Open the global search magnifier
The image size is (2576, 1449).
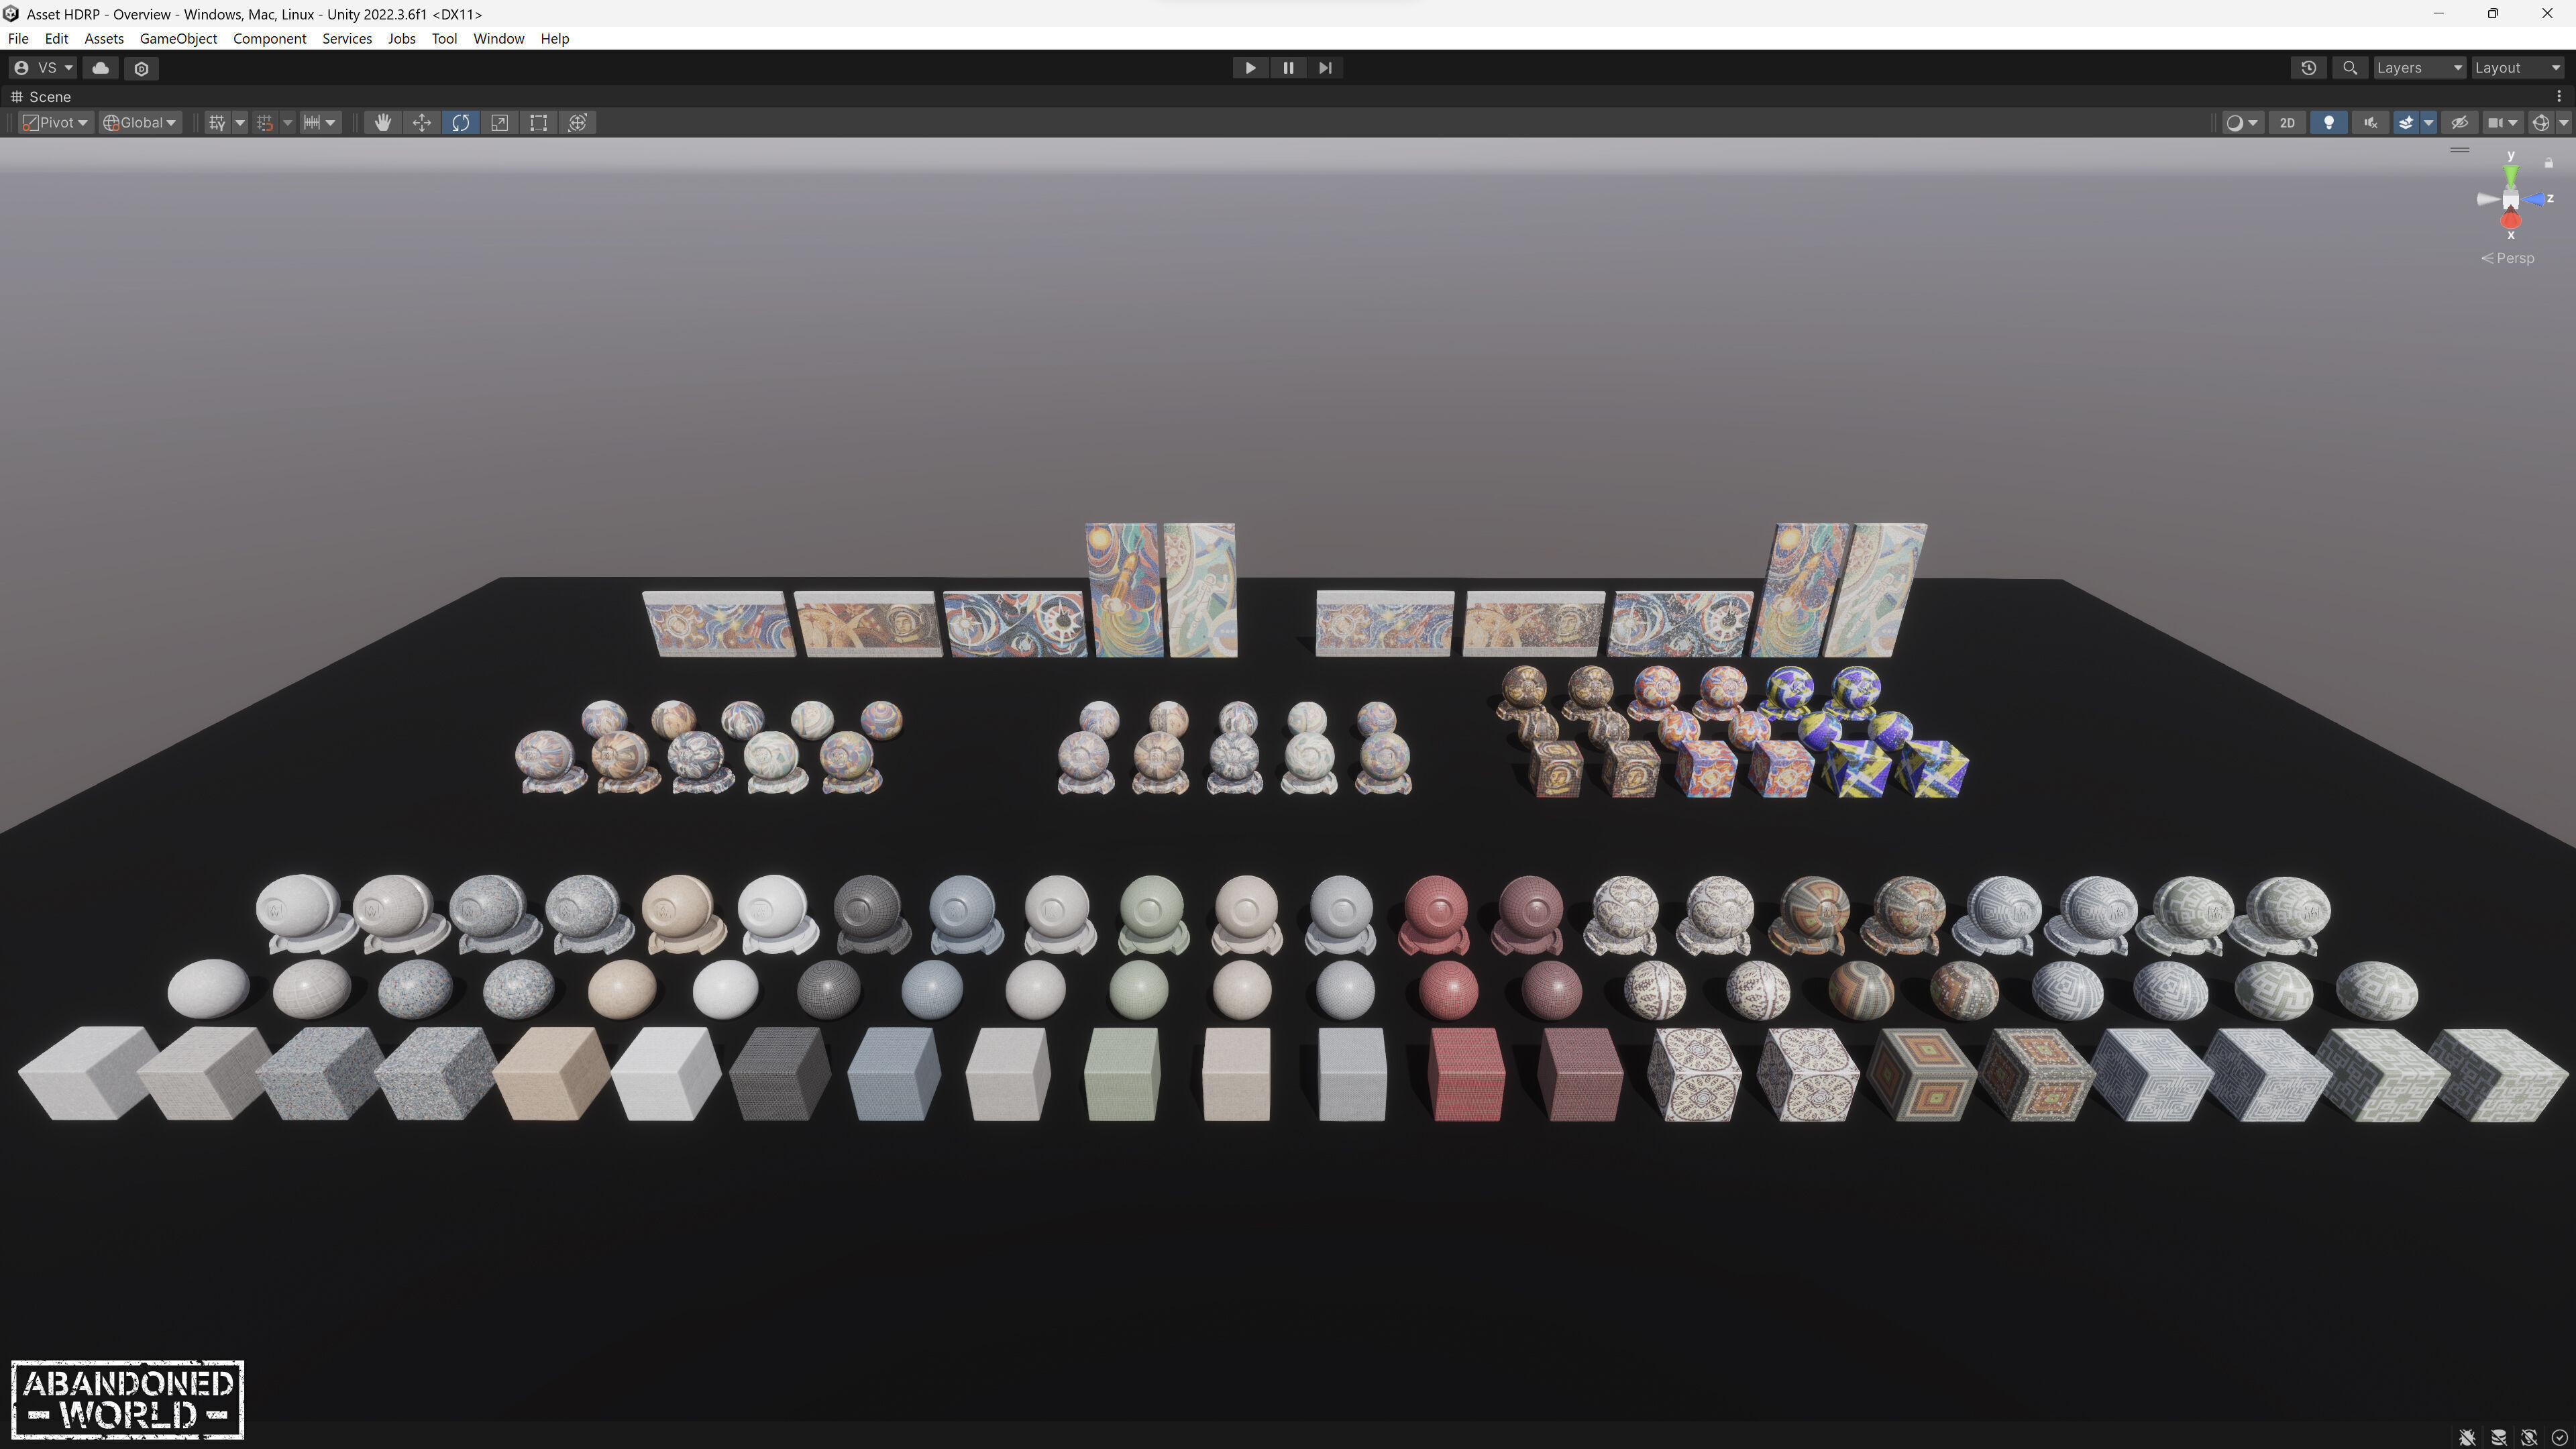click(x=2350, y=68)
